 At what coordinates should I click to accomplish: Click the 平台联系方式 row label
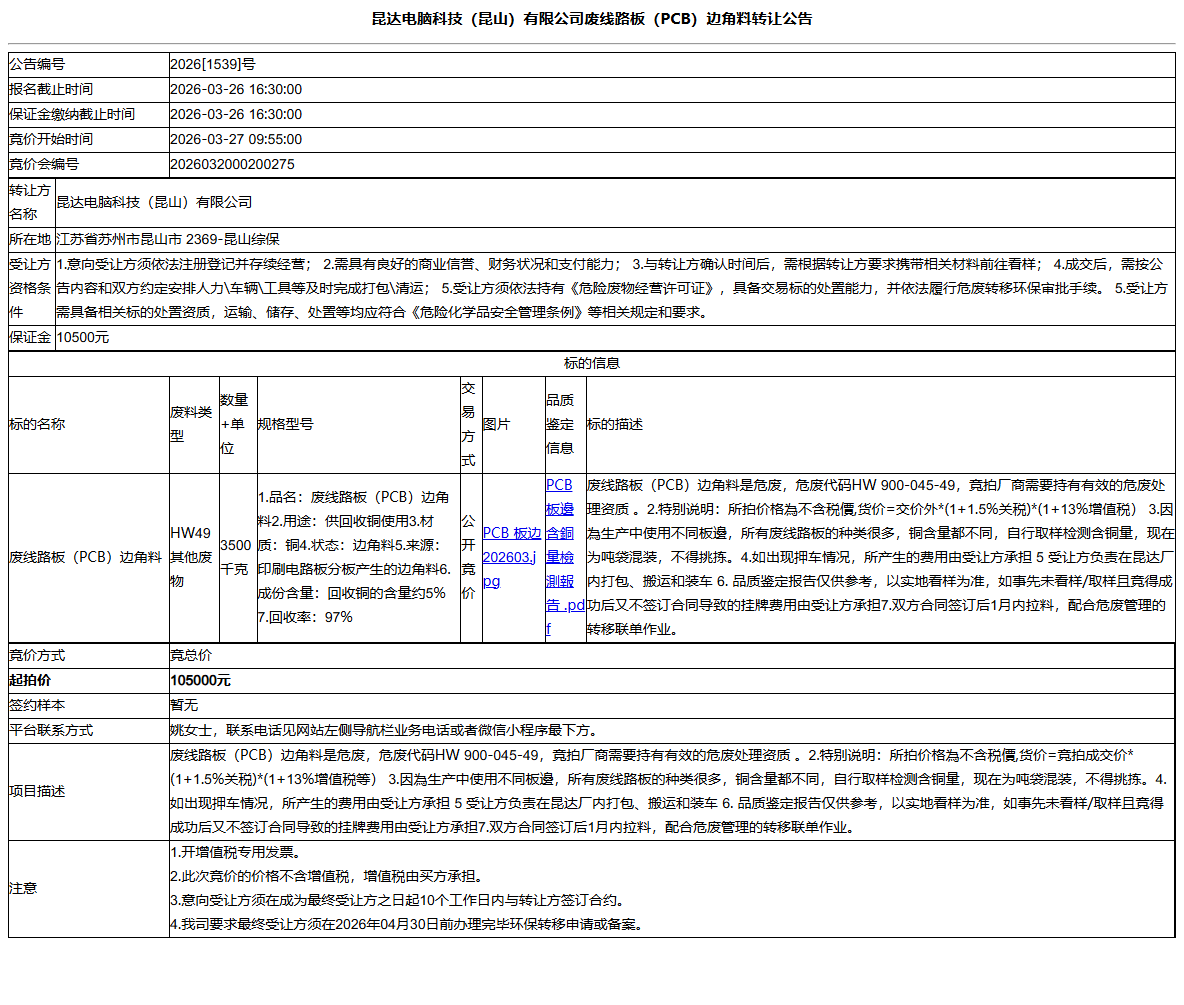(50, 731)
